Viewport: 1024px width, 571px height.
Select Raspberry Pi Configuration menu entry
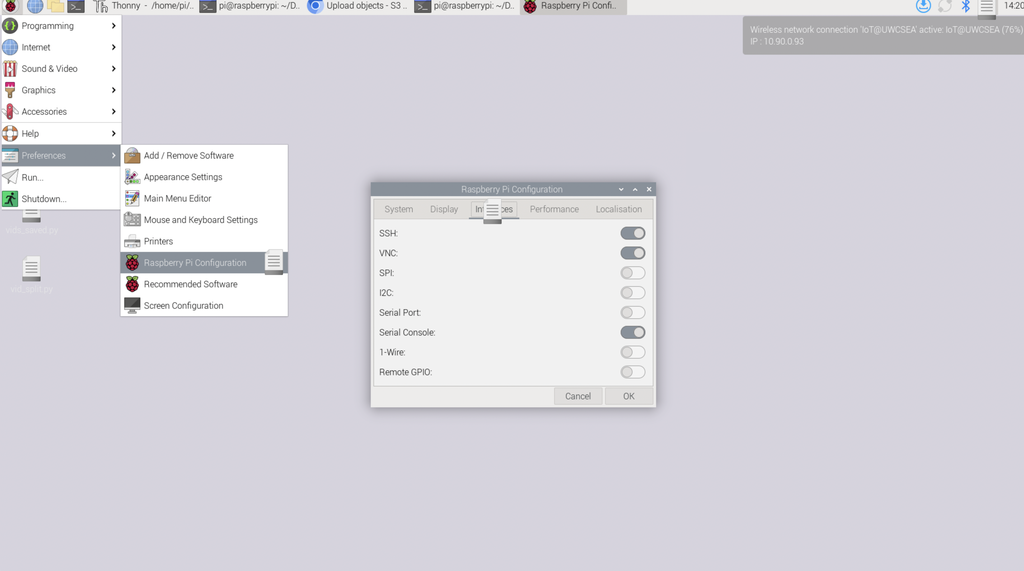[x=204, y=263]
